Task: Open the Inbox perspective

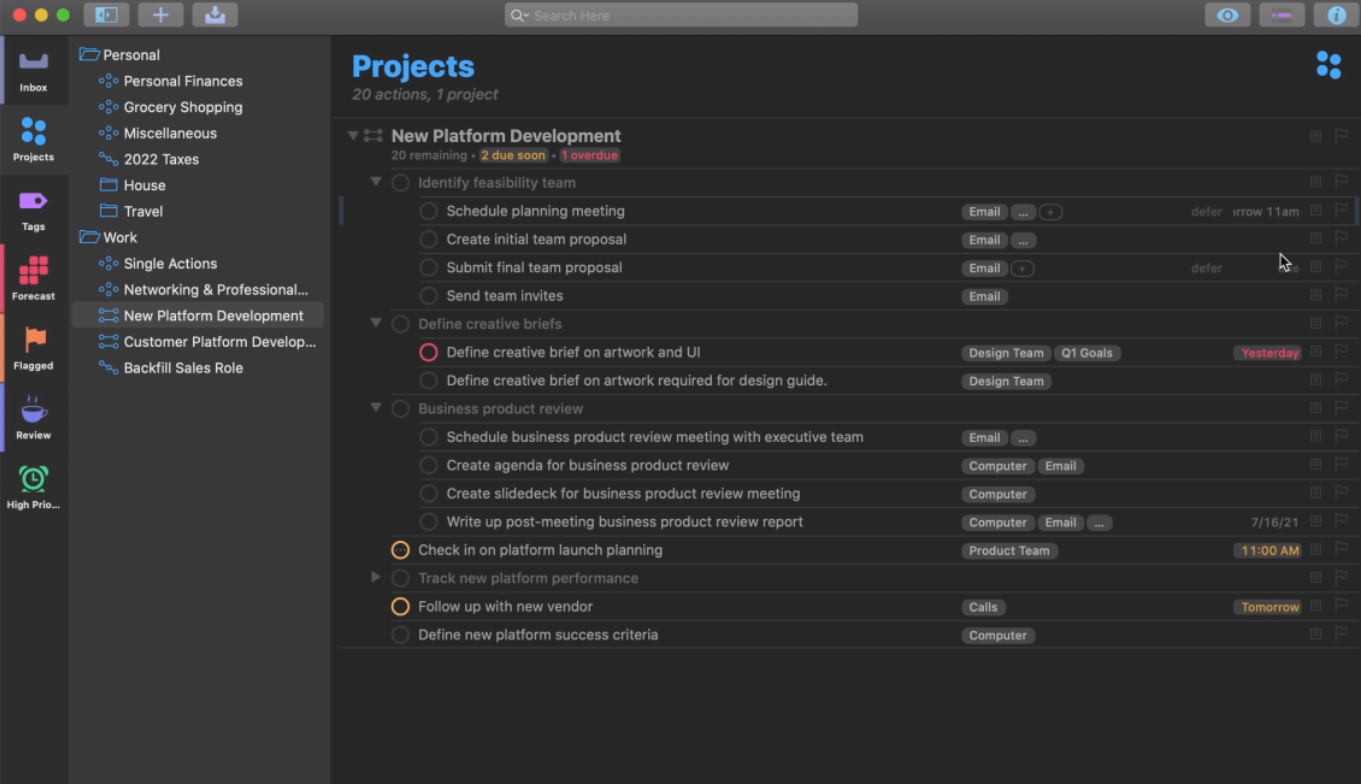Action: pyautogui.click(x=34, y=70)
